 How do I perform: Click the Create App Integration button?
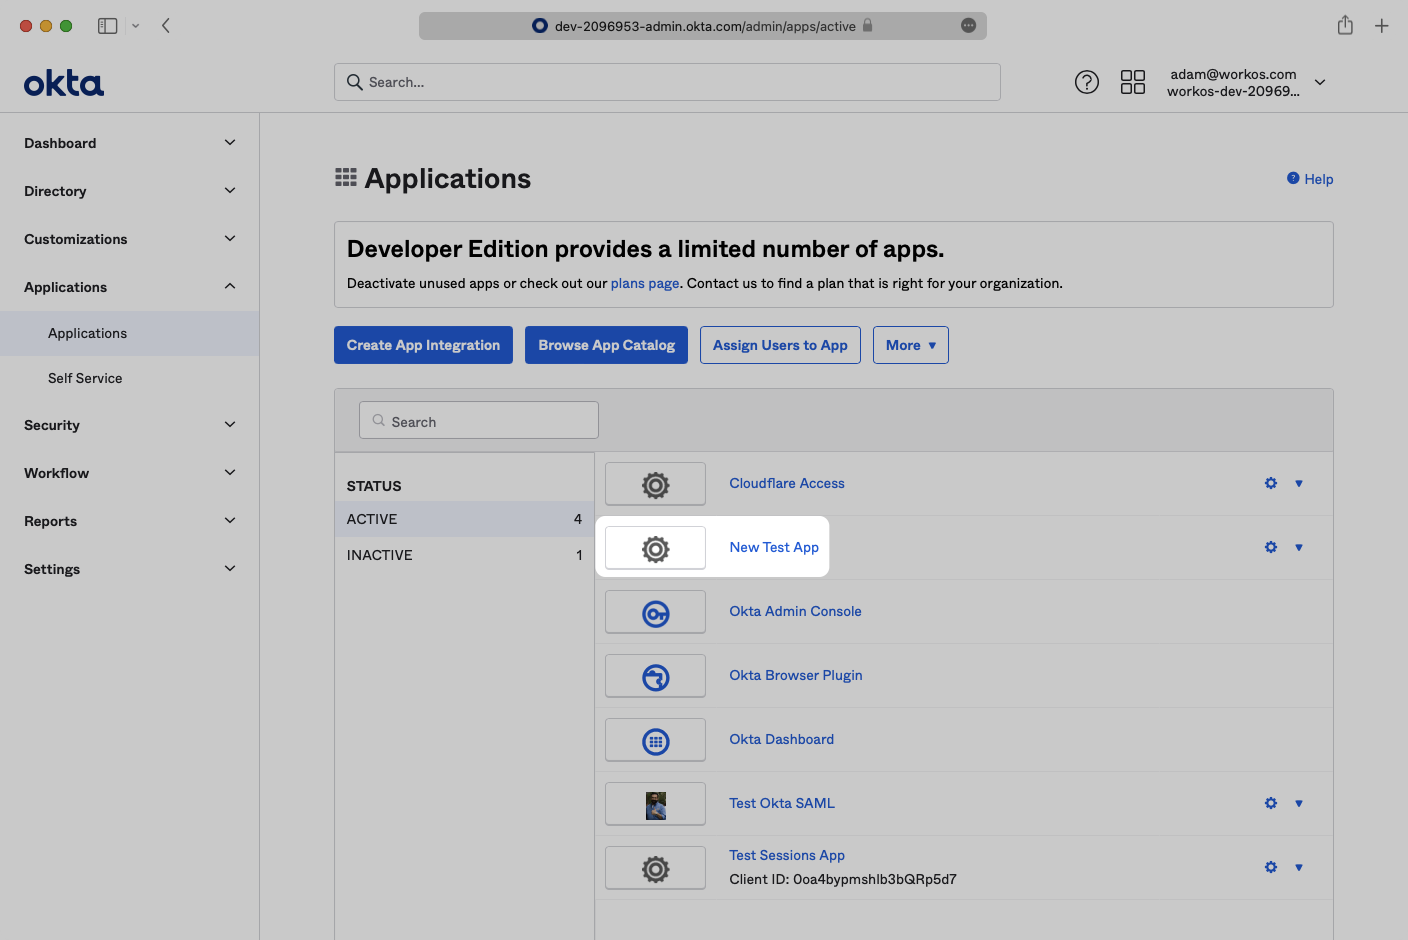(x=423, y=345)
